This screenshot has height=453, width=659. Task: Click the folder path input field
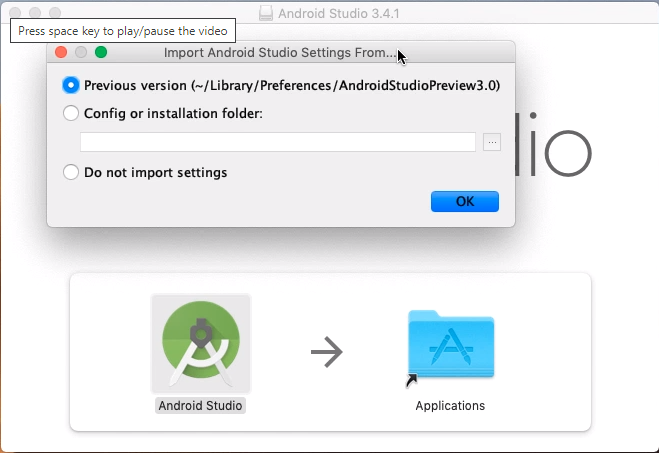click(x=278, y=142)
